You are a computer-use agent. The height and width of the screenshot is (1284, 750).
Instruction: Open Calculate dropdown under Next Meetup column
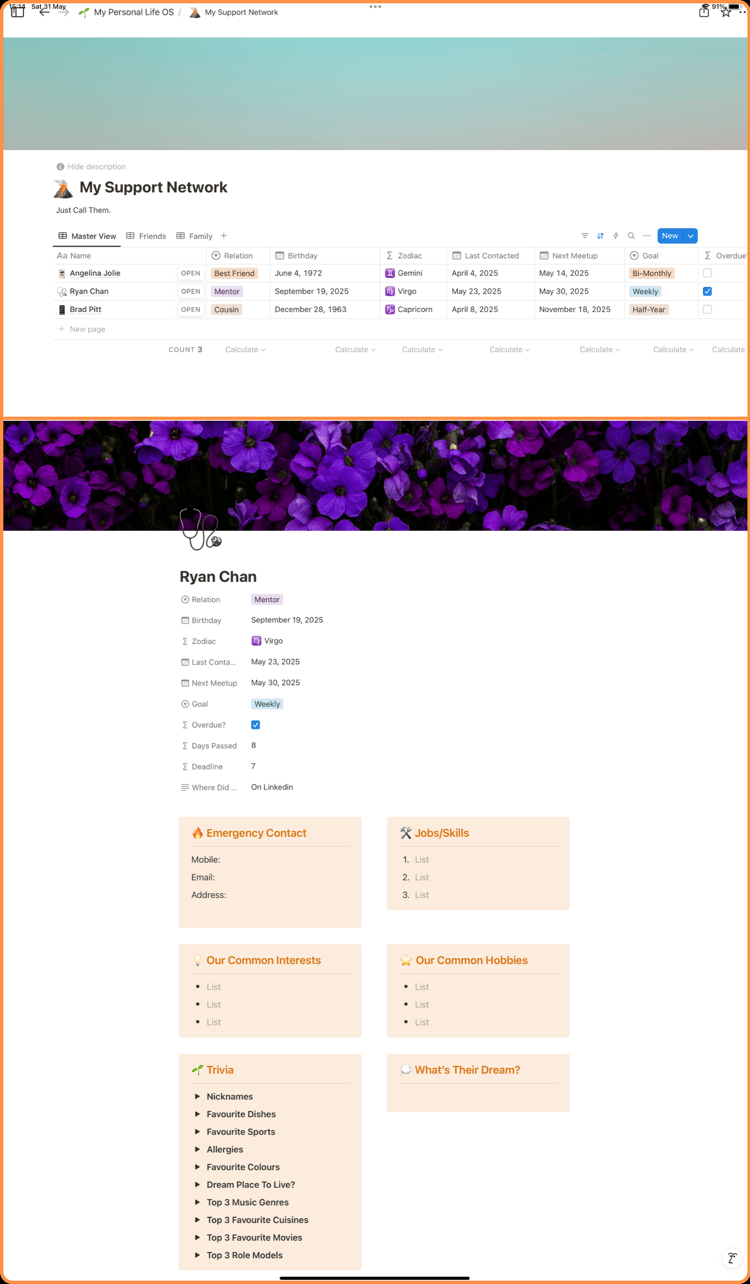600,350
